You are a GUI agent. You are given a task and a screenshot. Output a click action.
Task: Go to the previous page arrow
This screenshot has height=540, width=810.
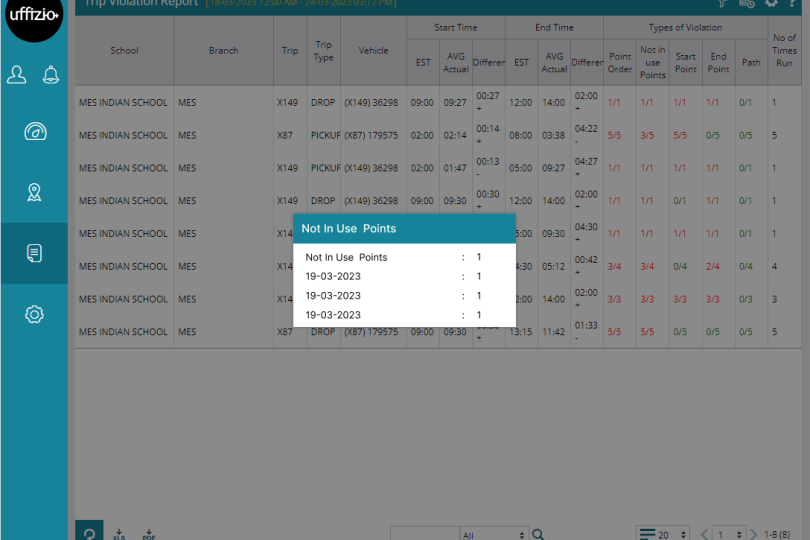(x=704, y=534)
